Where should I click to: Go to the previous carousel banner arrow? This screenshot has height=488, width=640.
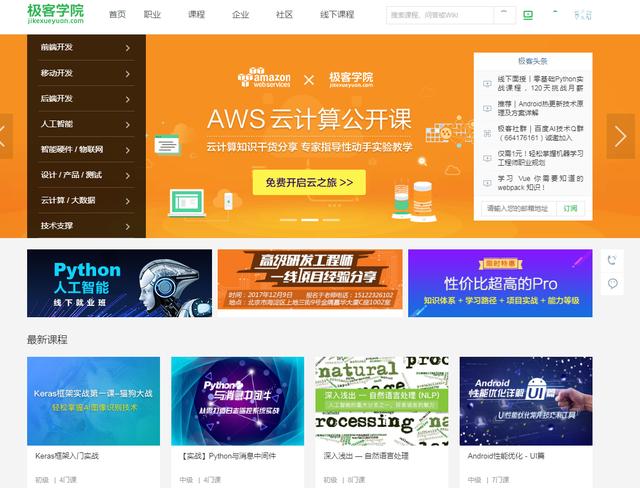pyautogui.click(x=4, y=136)
